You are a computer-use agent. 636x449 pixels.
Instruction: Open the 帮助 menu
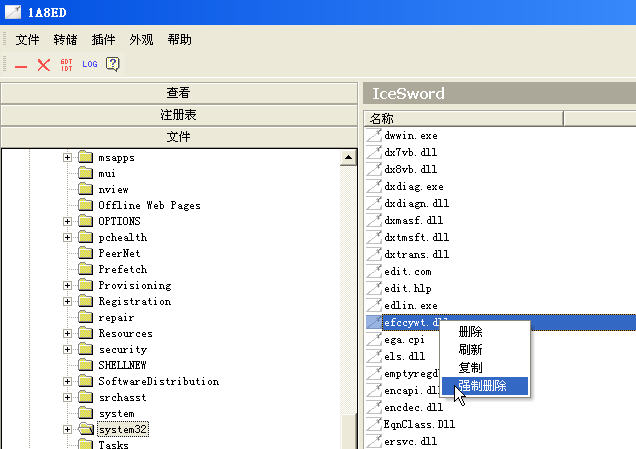pos(179,40)
